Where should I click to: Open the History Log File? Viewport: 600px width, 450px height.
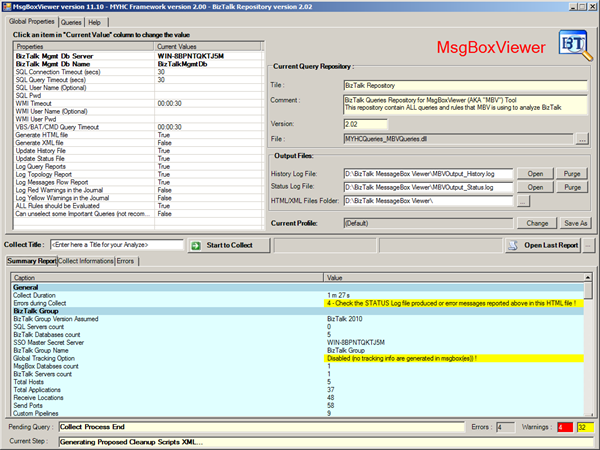point(536,172)
